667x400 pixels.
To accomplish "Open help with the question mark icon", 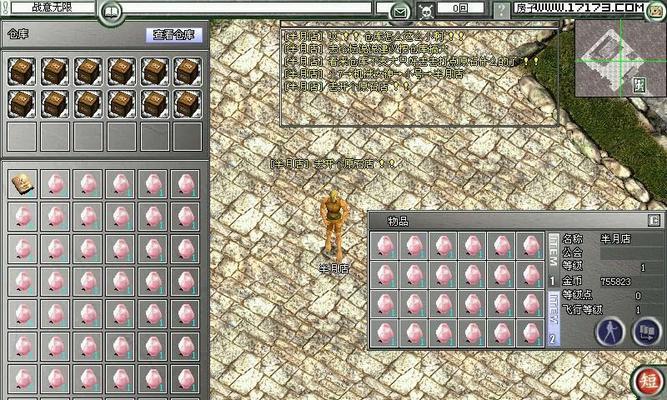I will click(x=501, y=10).
